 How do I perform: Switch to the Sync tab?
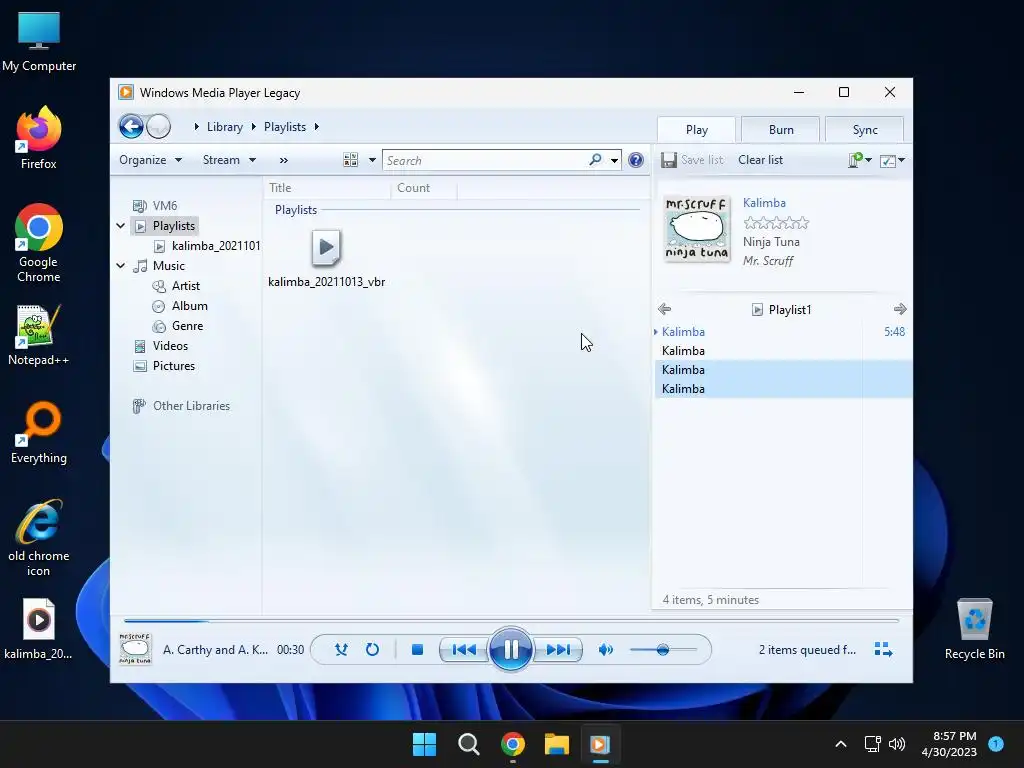pos(865,130)
